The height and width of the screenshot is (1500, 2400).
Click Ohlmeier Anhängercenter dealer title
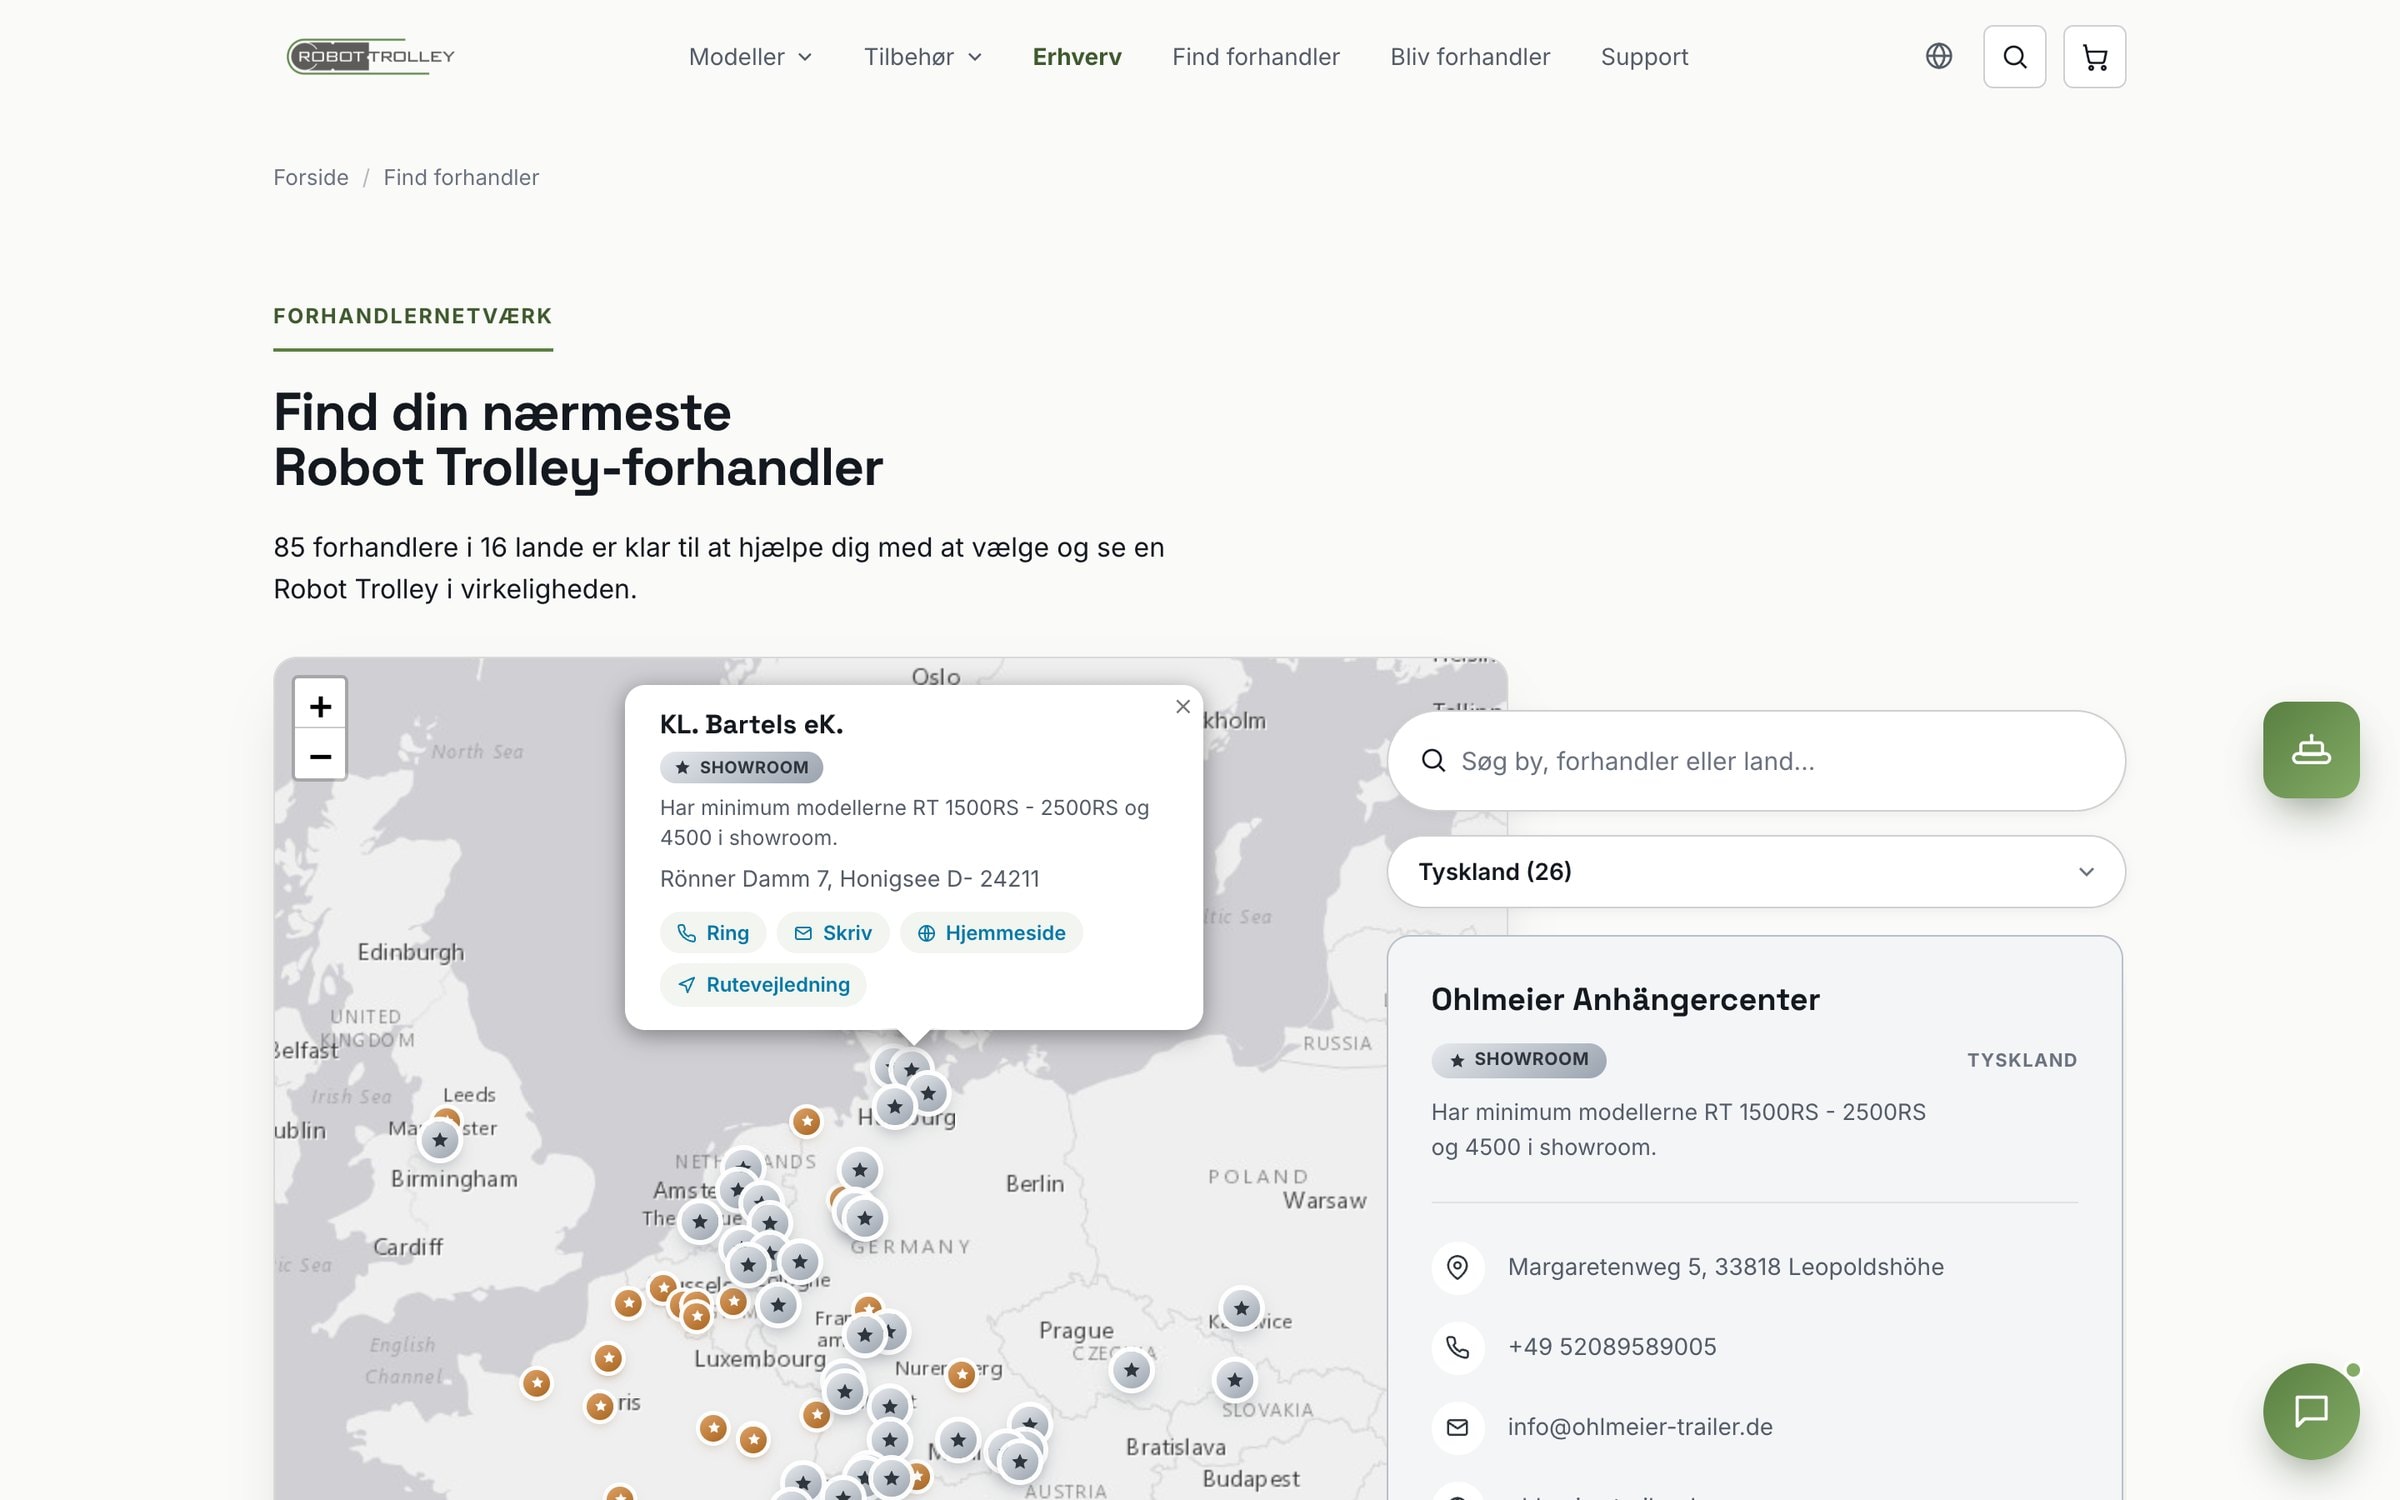tap(1625, 999)
